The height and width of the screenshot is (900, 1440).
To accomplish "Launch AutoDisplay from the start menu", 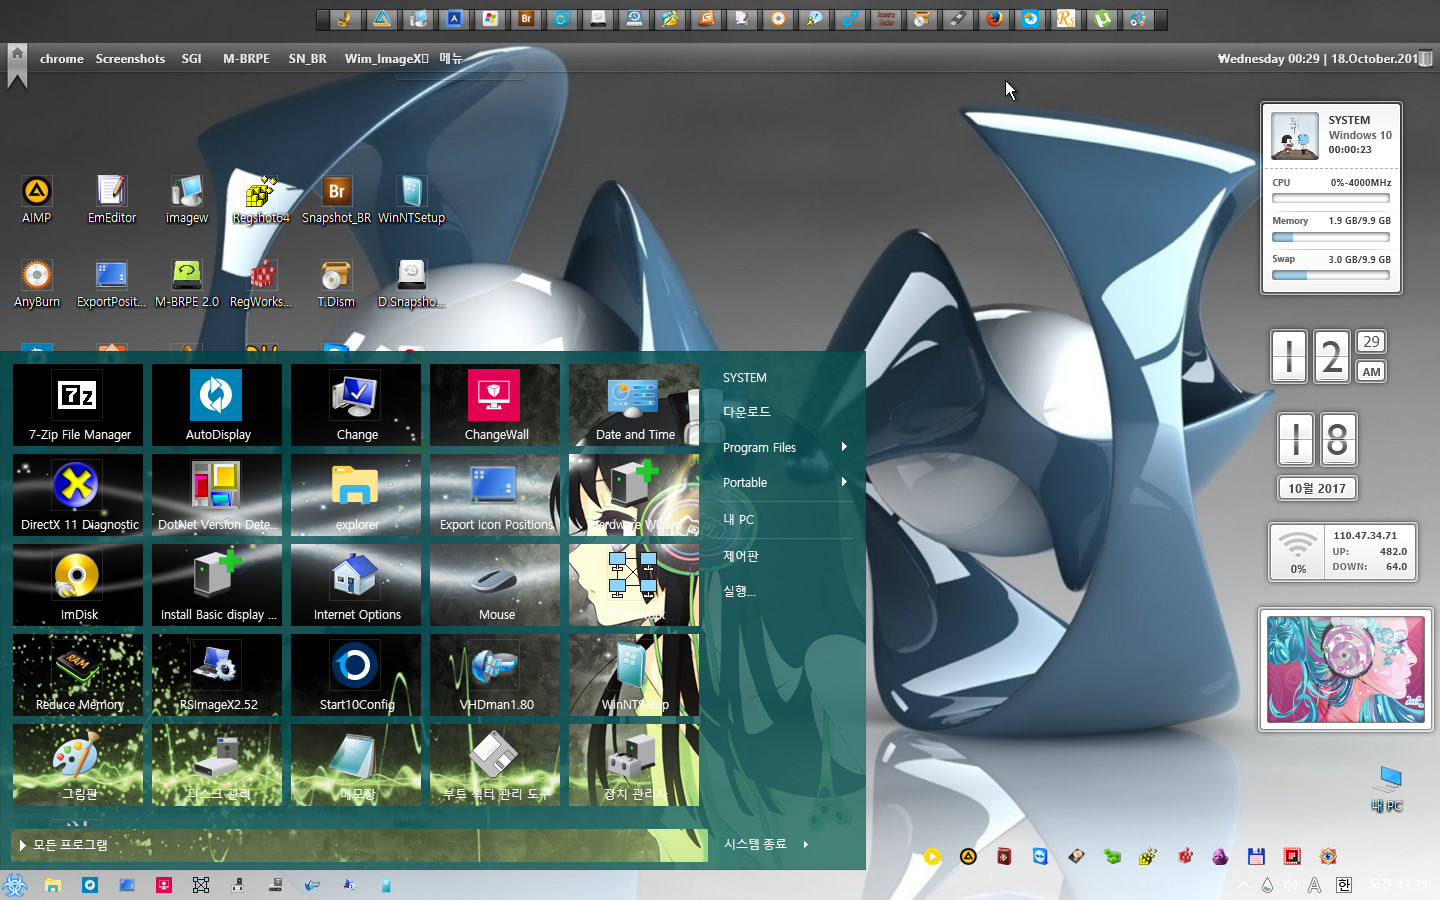I will pyautogui.click(x=217, y=405).
